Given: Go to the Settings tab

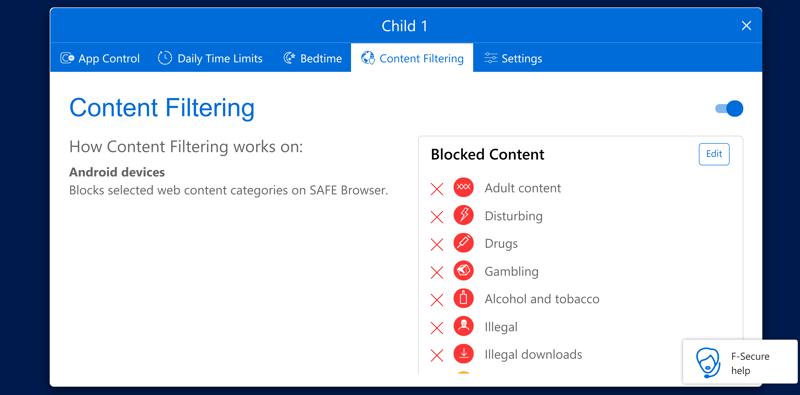Looking at the screenshot, I should [513, 58].
